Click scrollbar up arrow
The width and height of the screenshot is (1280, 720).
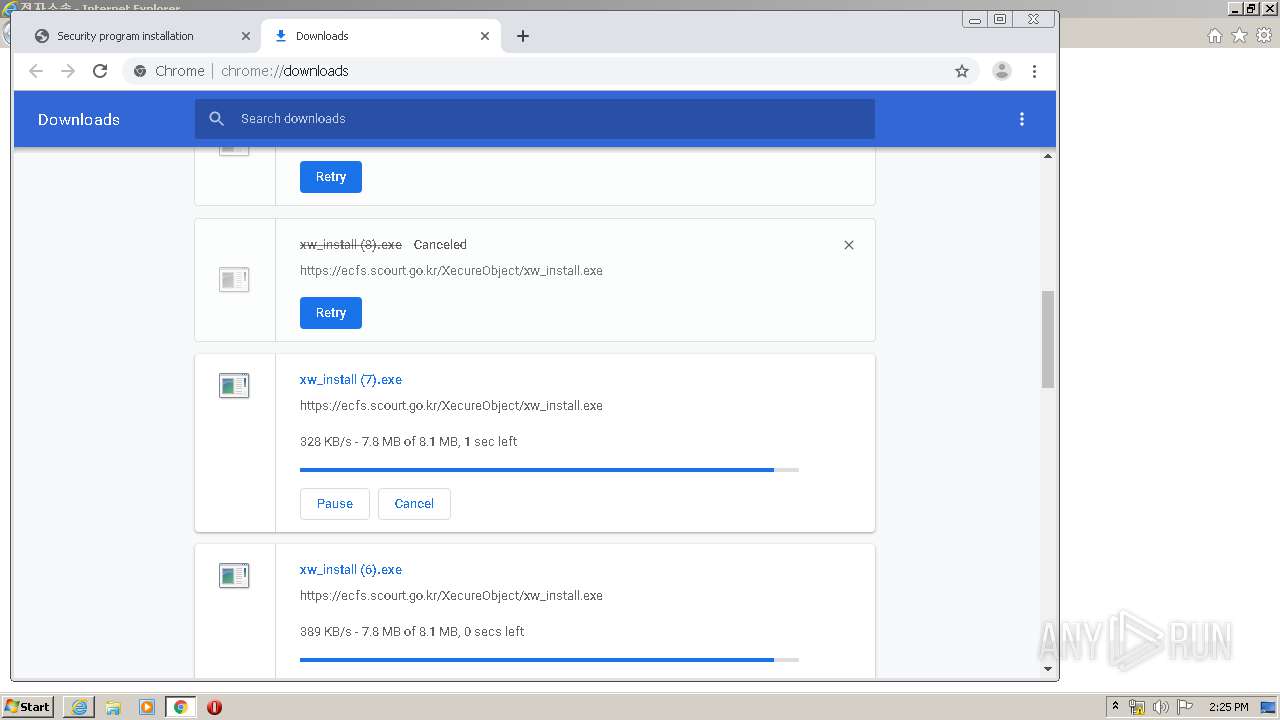1048,155
